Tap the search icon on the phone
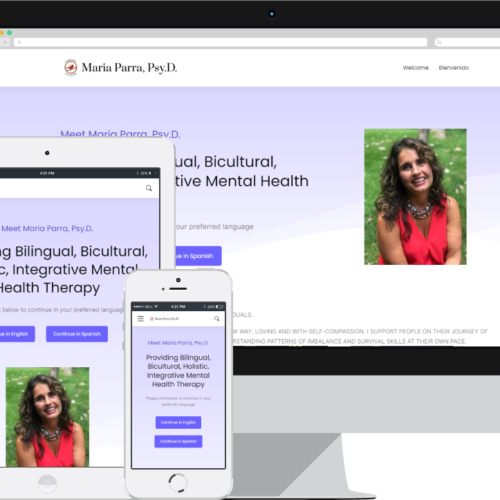 pyautogui.click(x=217, y=319)
